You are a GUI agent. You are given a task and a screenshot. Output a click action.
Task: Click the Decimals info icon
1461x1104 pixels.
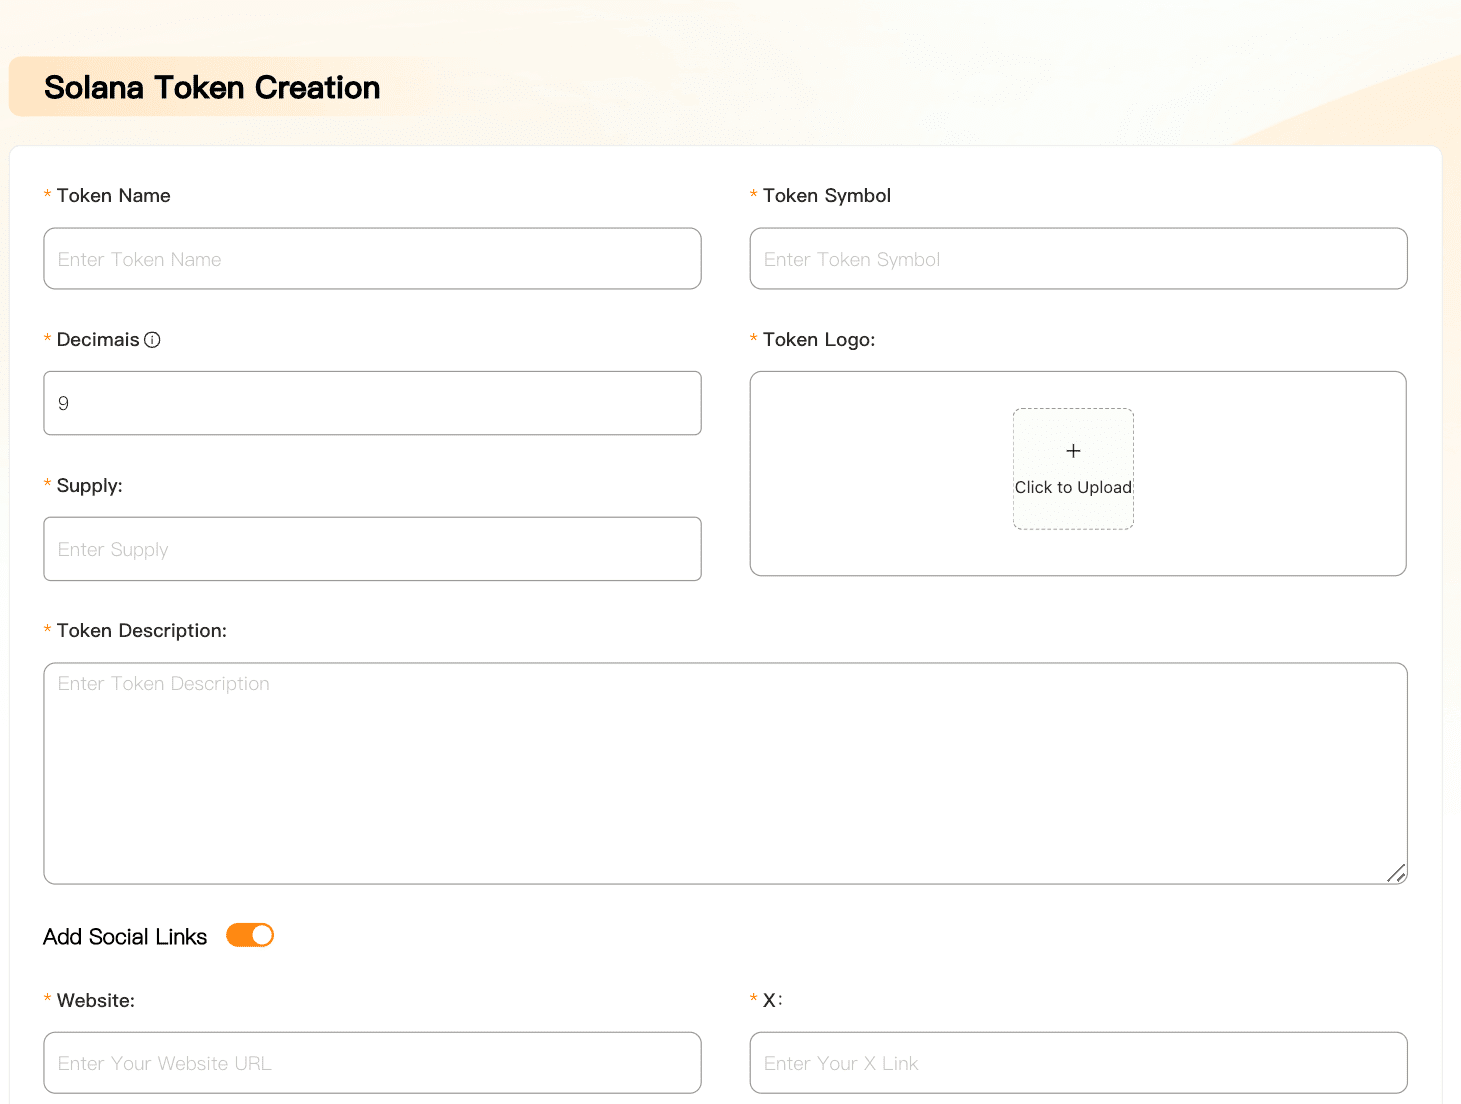coord(152,340)
